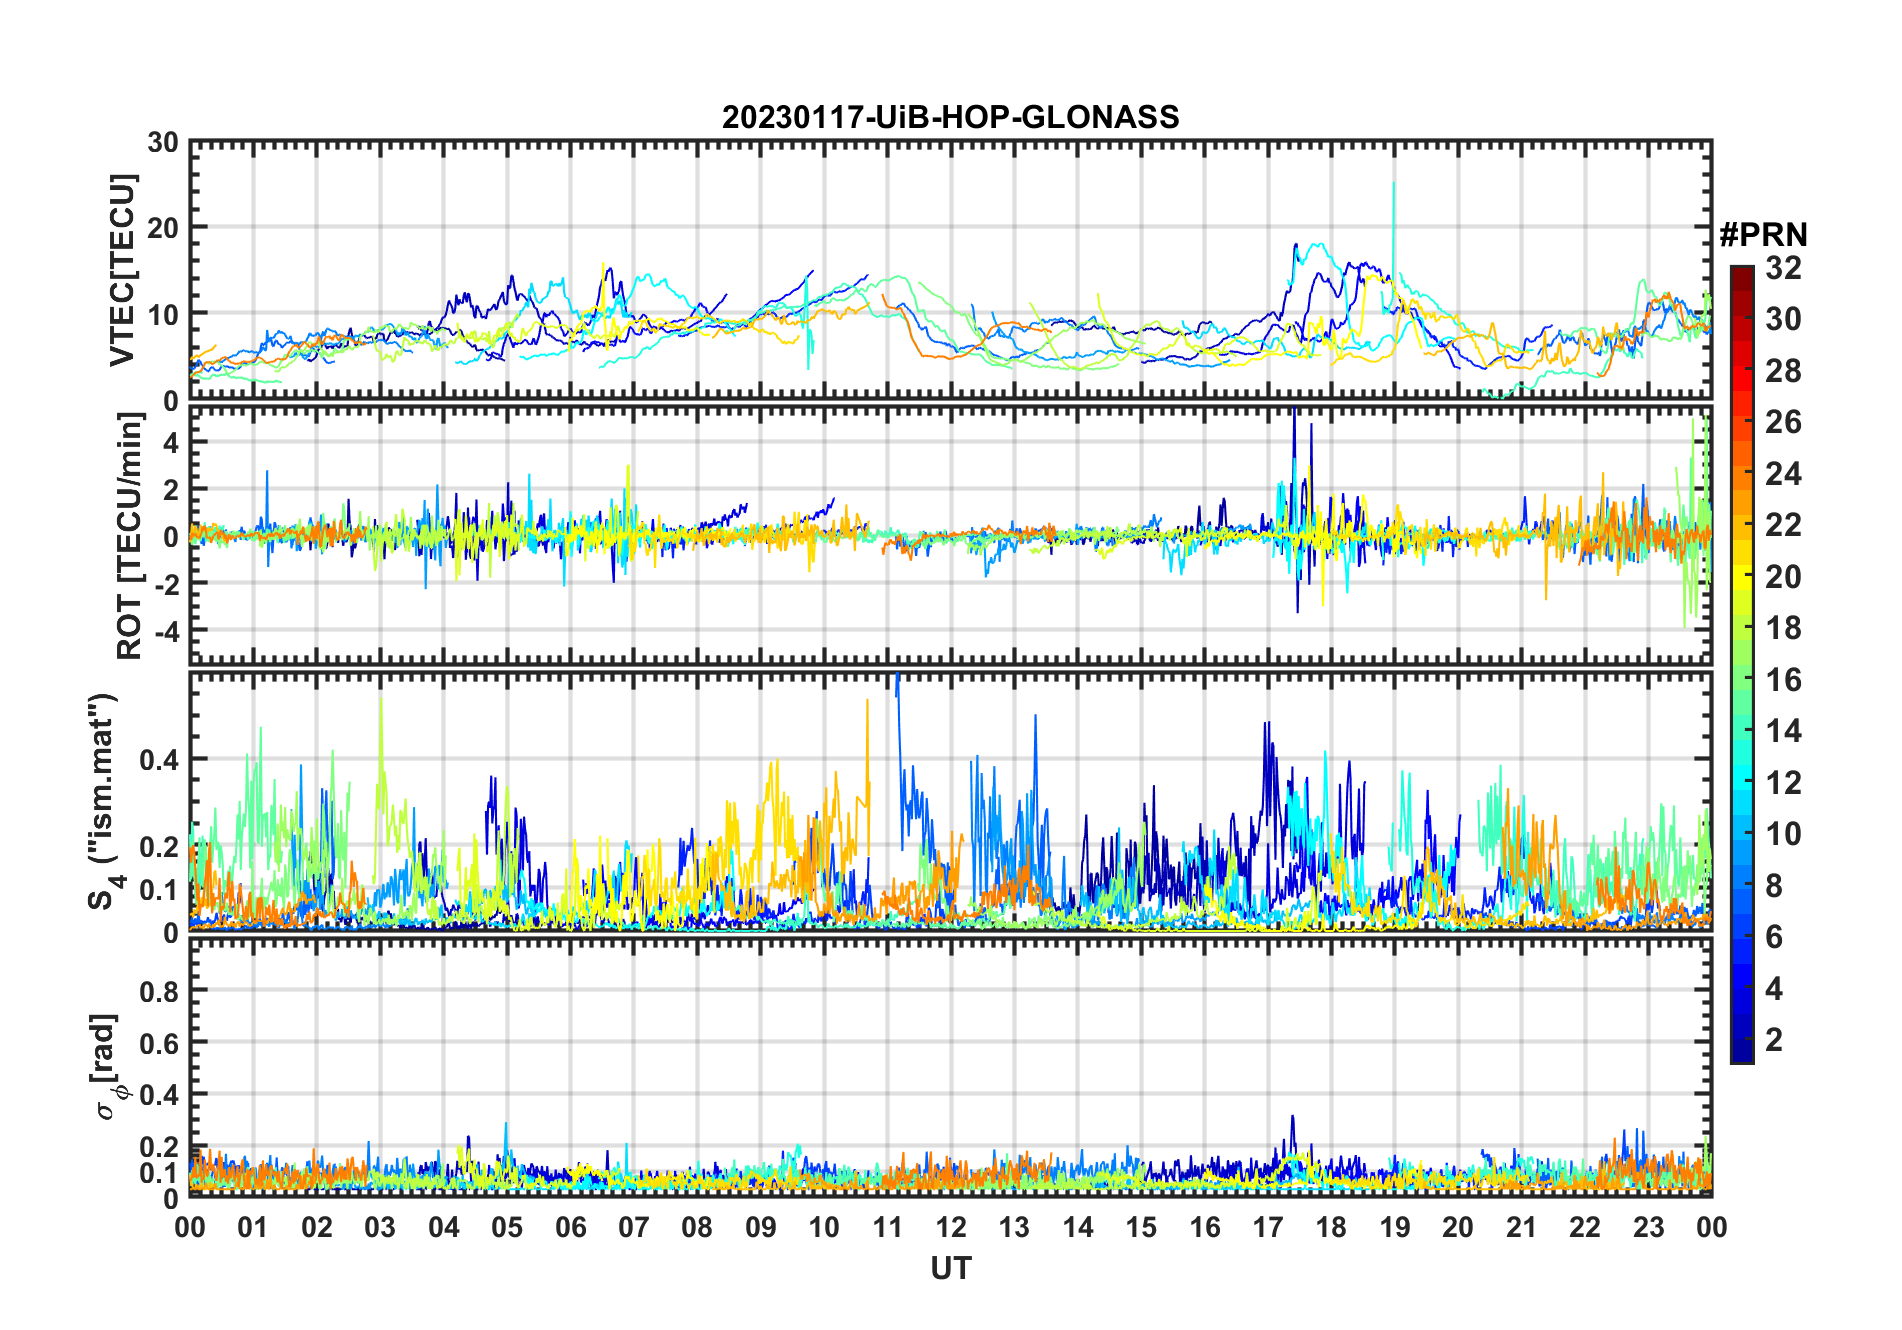
Task: Click the 10 tick label on VTEC axis
Action: tap(163, 314)
